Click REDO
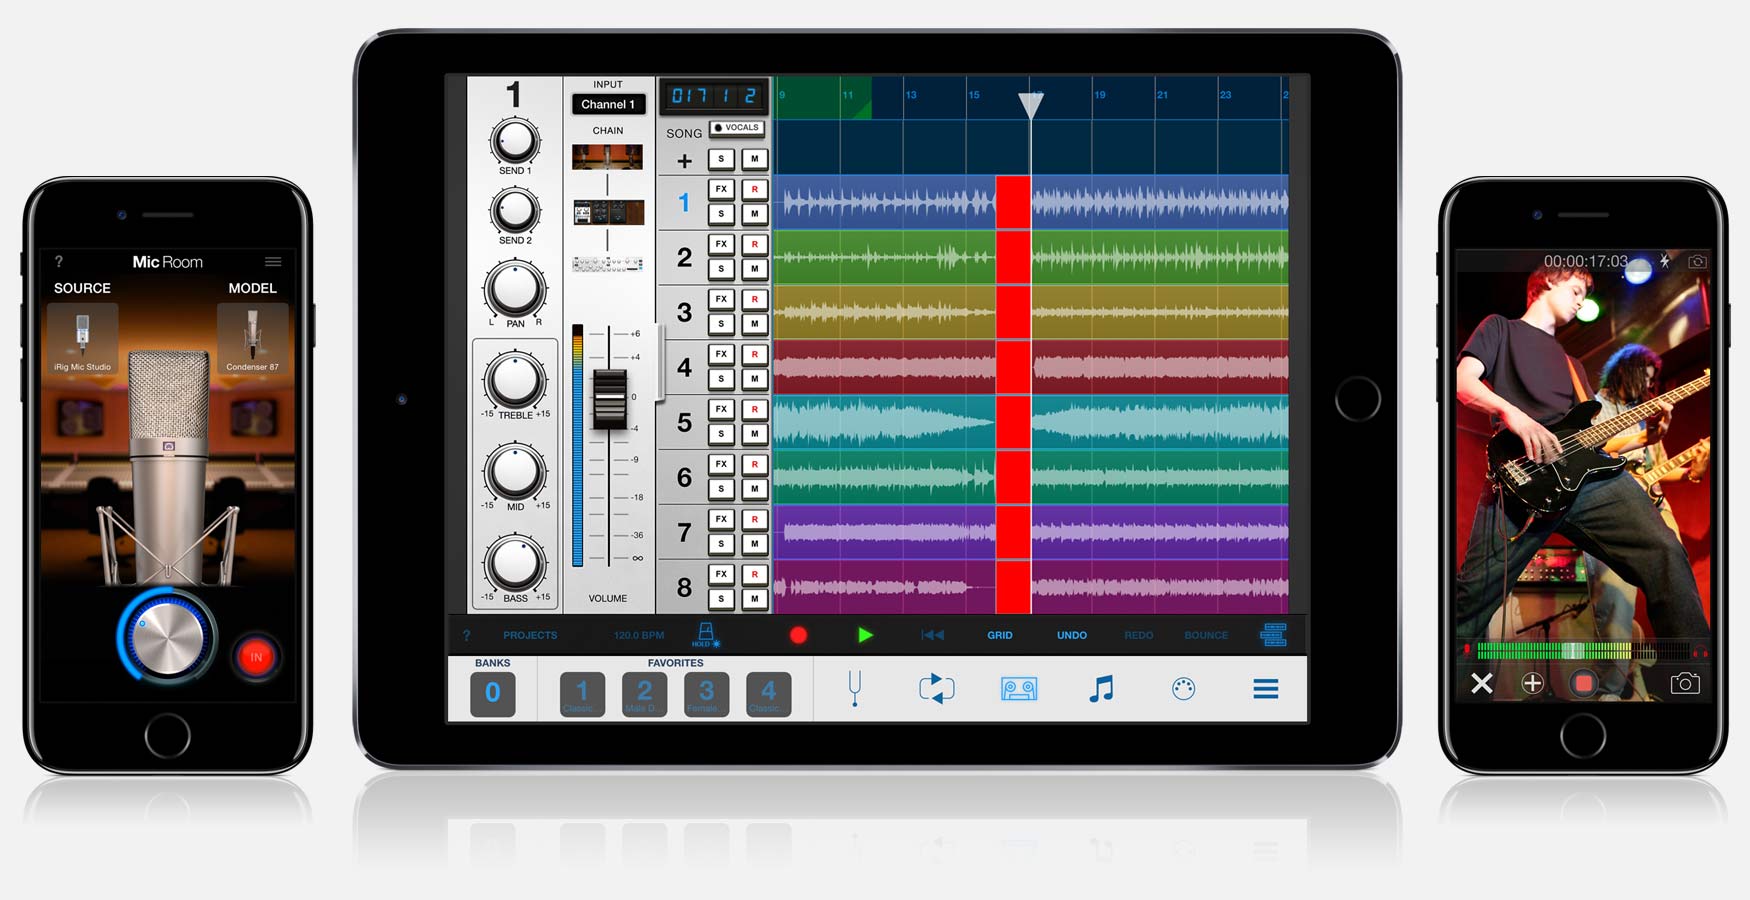1750x900 pixels. (x=1138, y=635)
